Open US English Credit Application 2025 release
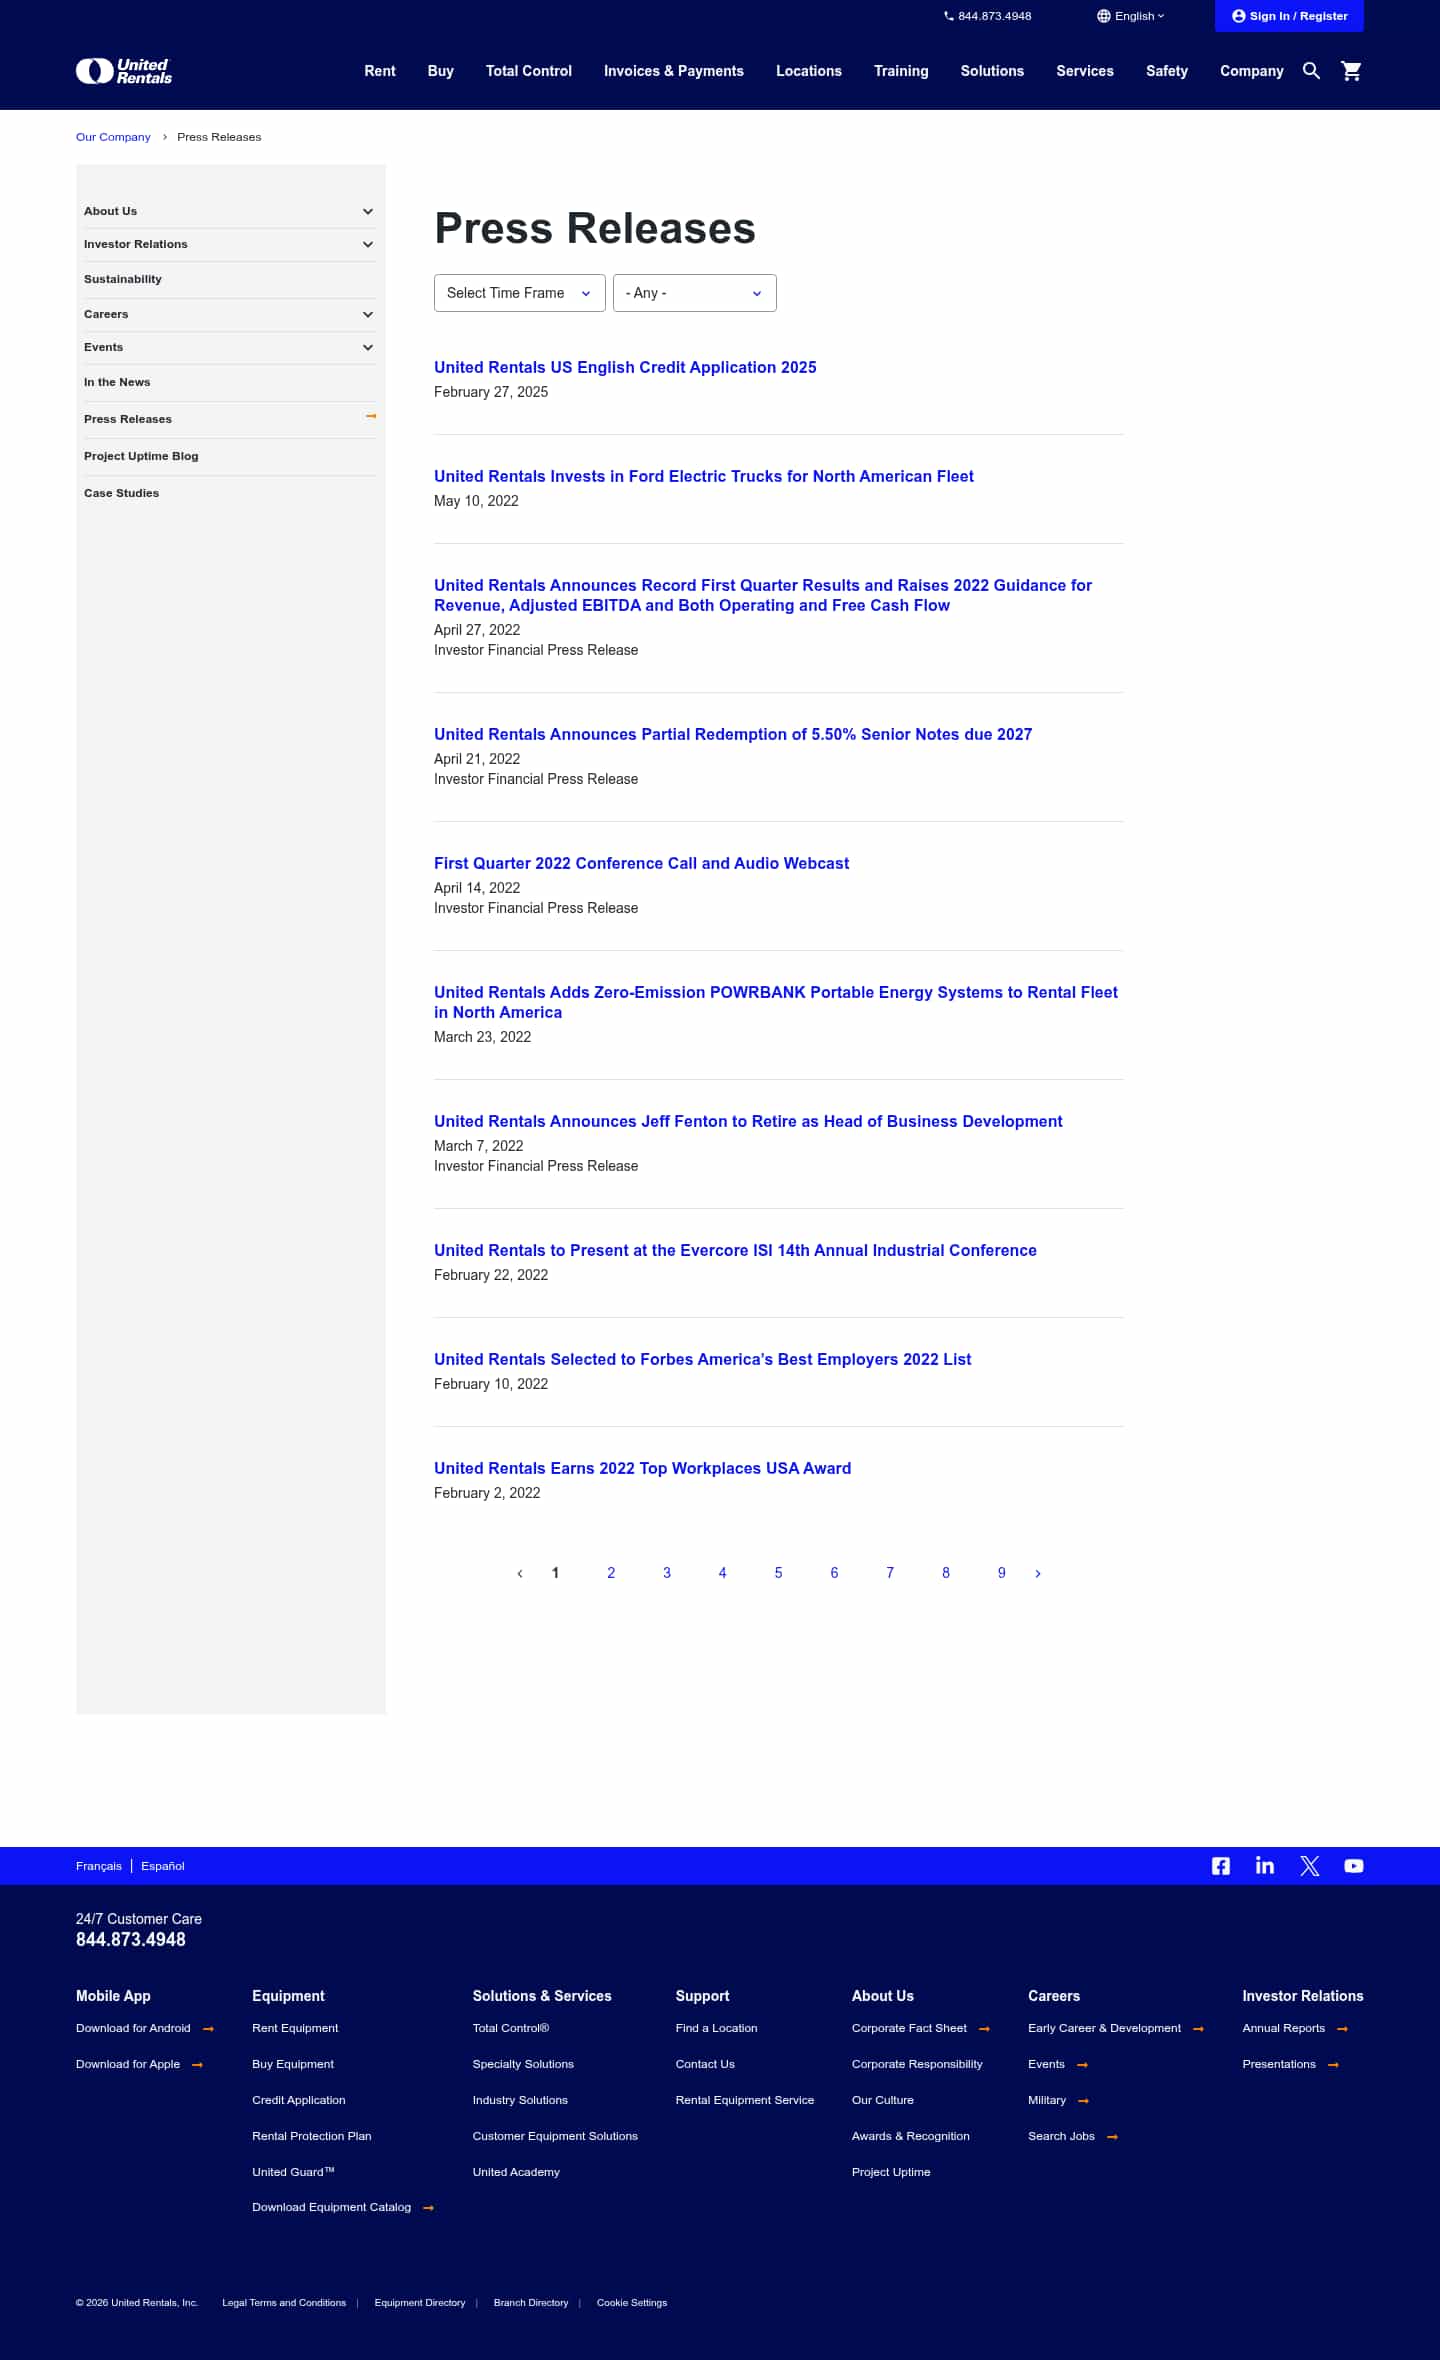 tap(625, 367)
